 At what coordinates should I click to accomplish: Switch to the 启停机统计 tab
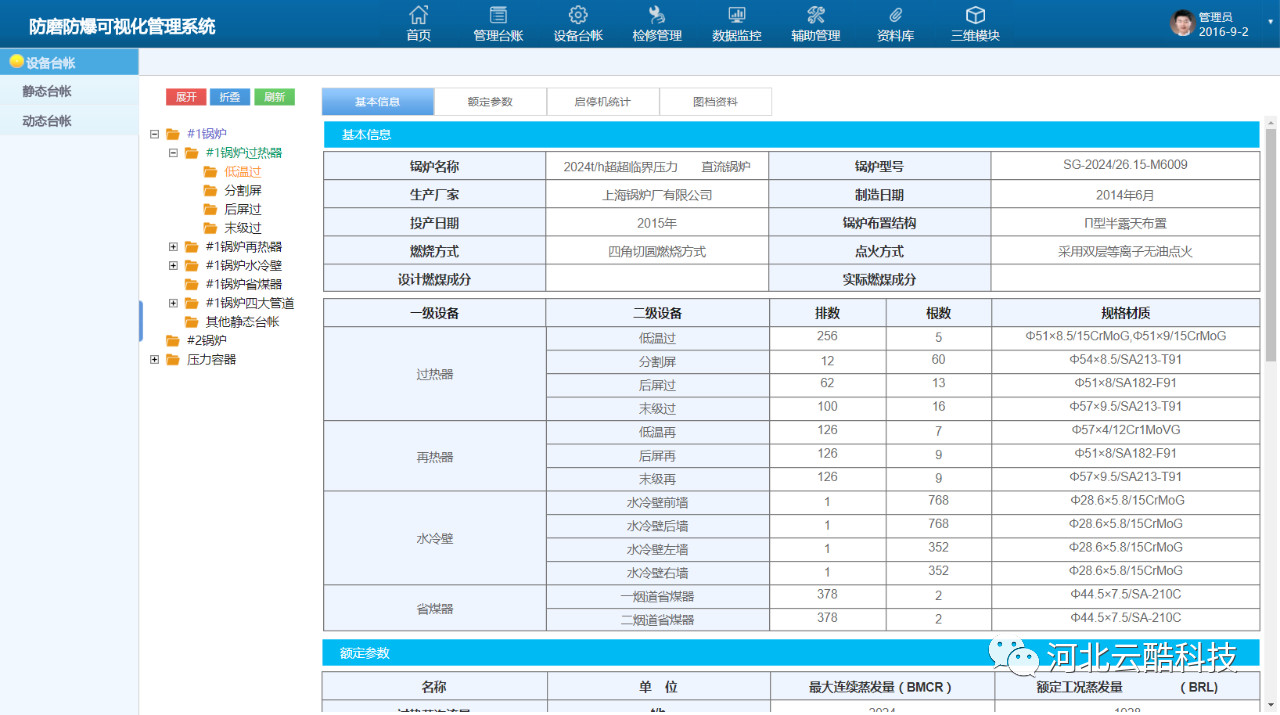pyautogui.click(x=602, y=102)
